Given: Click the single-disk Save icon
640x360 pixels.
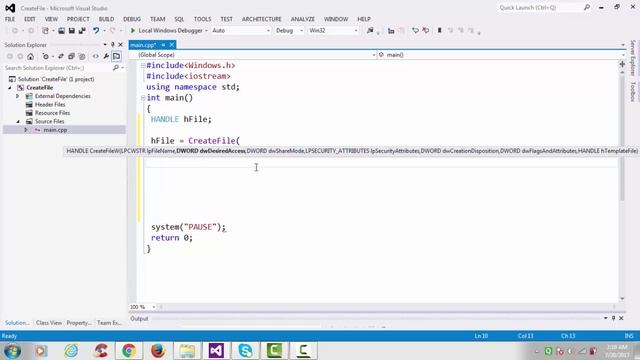Looking at the screenshot, I should point(71,31).
